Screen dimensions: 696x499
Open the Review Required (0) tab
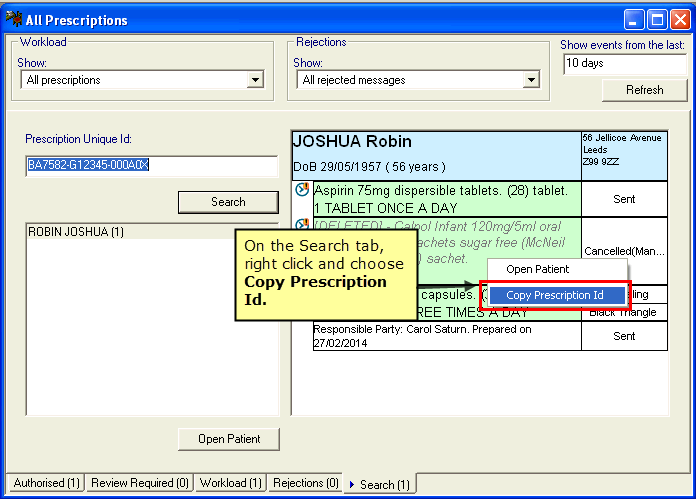tap(139, 483)
